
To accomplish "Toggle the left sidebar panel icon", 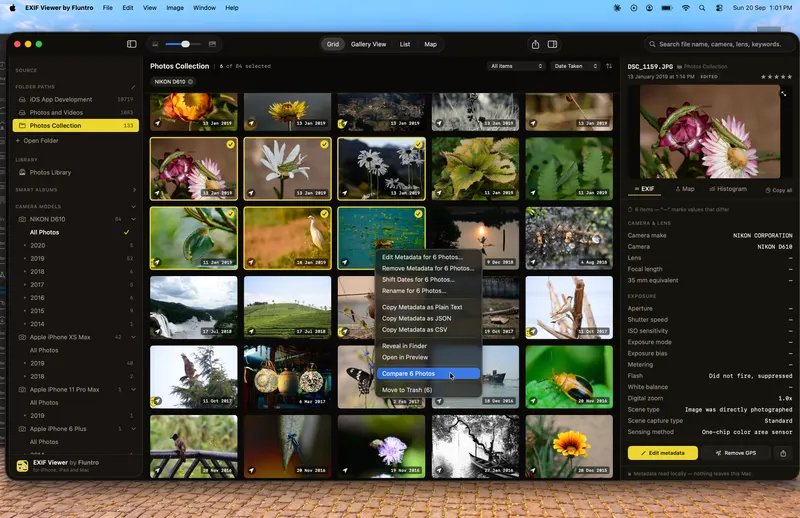I will pos(132,44).
